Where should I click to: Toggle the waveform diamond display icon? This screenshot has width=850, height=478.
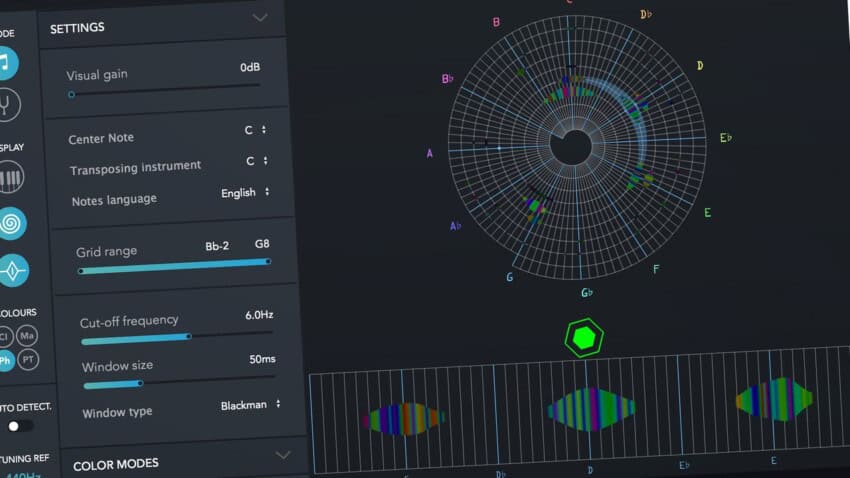[14, 270]
